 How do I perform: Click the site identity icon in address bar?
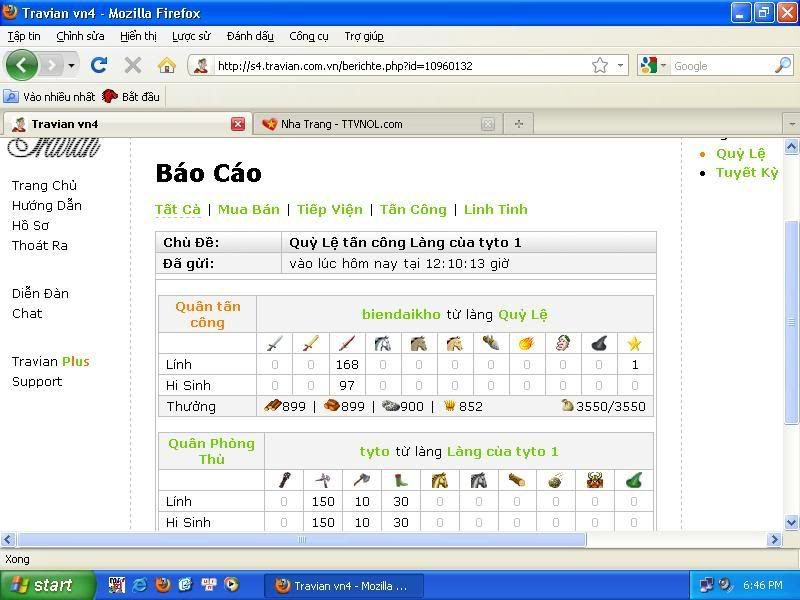(x=201, y=65)
